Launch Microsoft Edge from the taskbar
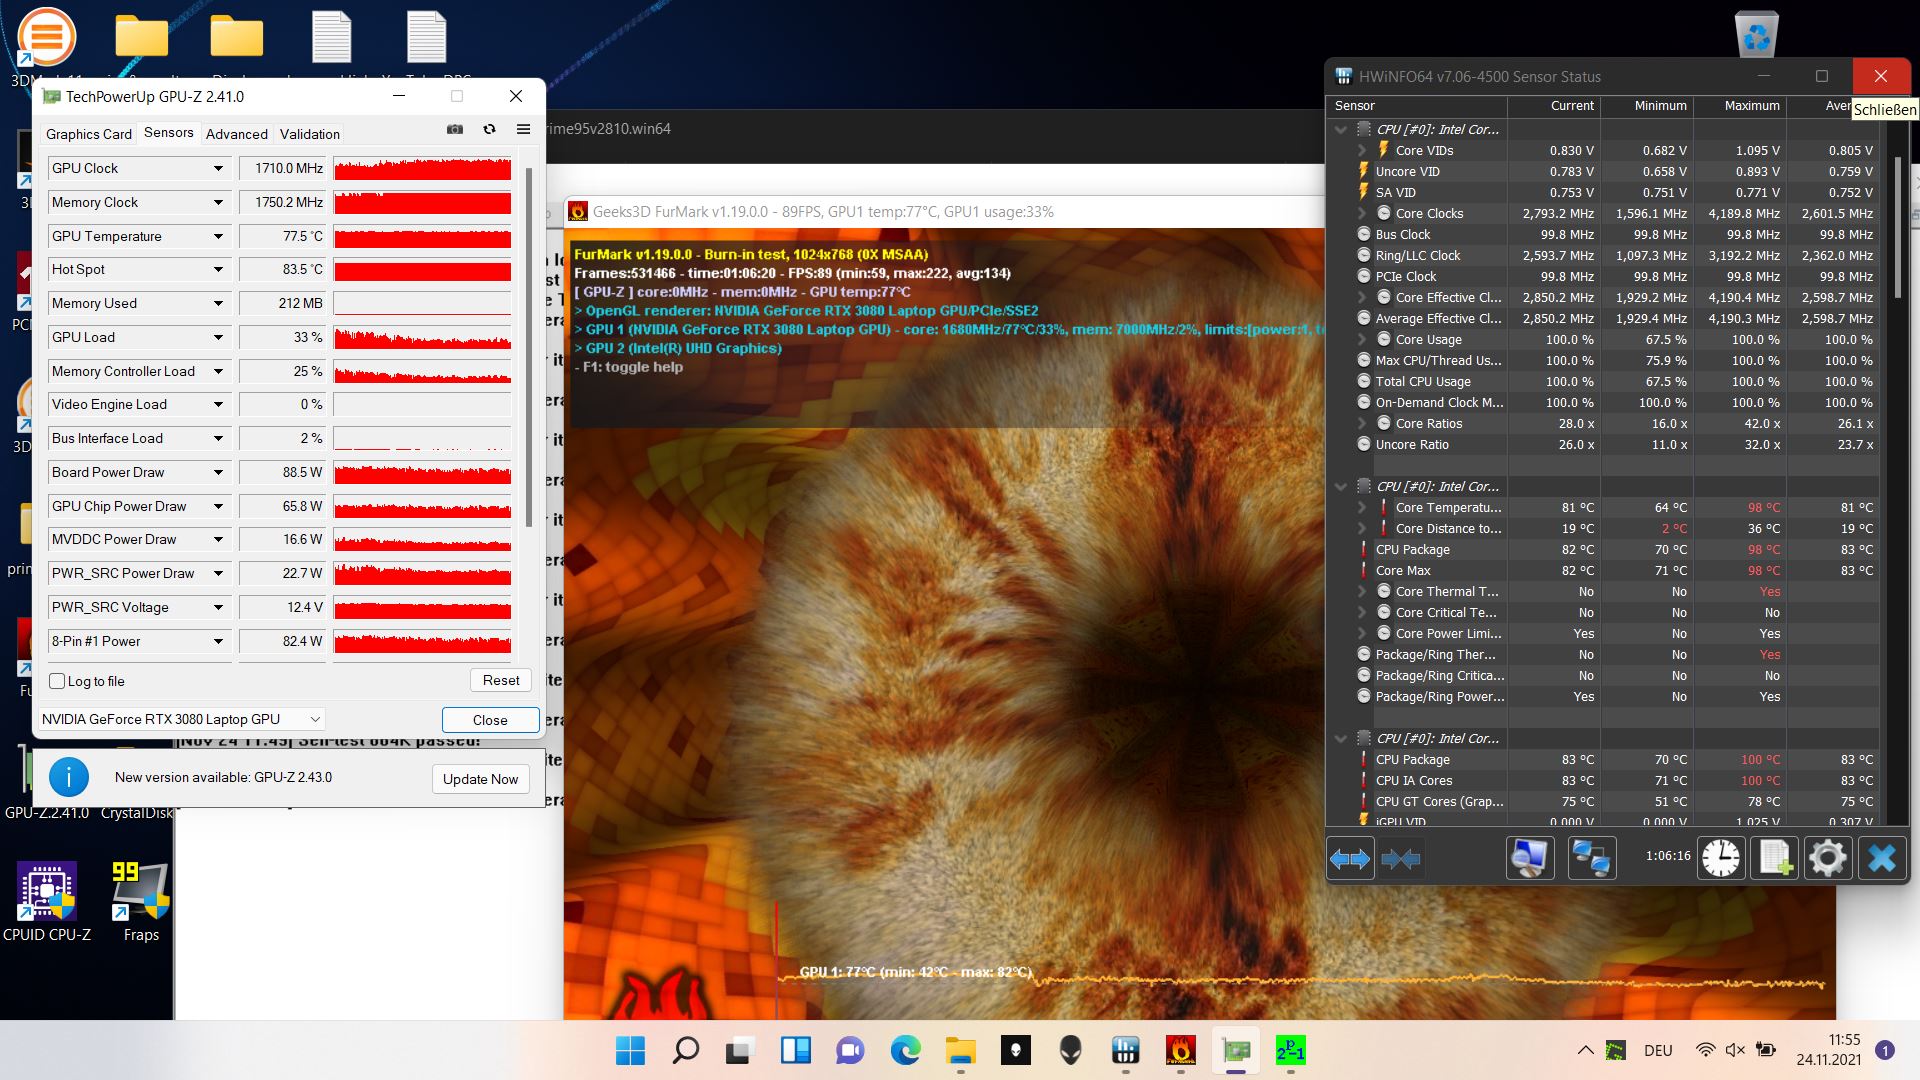Screen dimensions: 1920x1080 coord(905,1051)
